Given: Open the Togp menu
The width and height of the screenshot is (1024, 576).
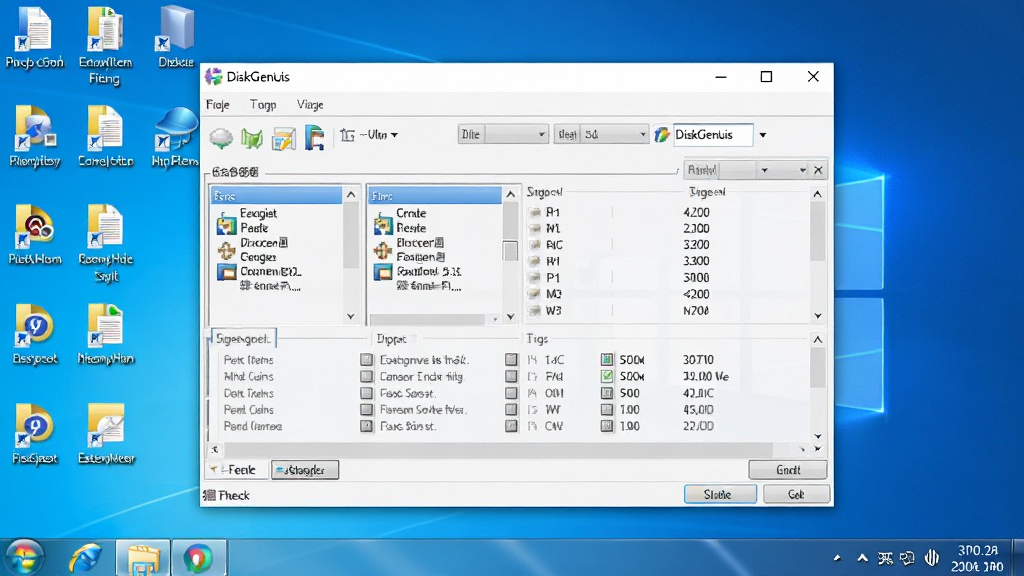Looking at the screenshot, I should [263, 104].
